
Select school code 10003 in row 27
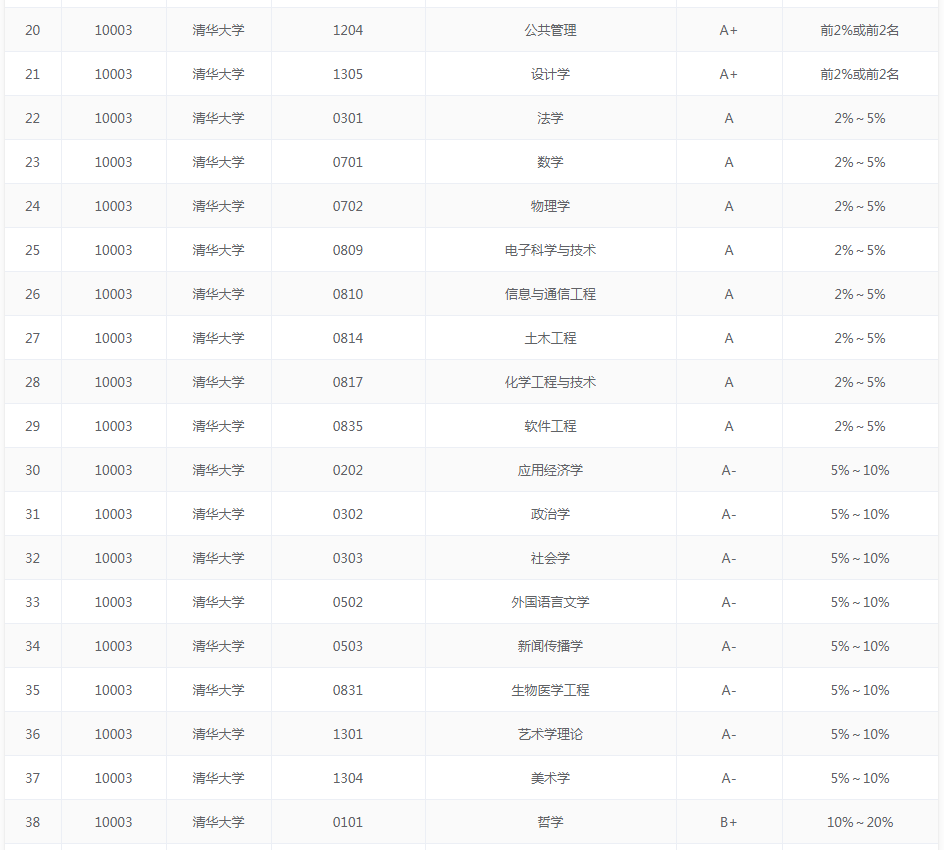[x=113, y=338]
